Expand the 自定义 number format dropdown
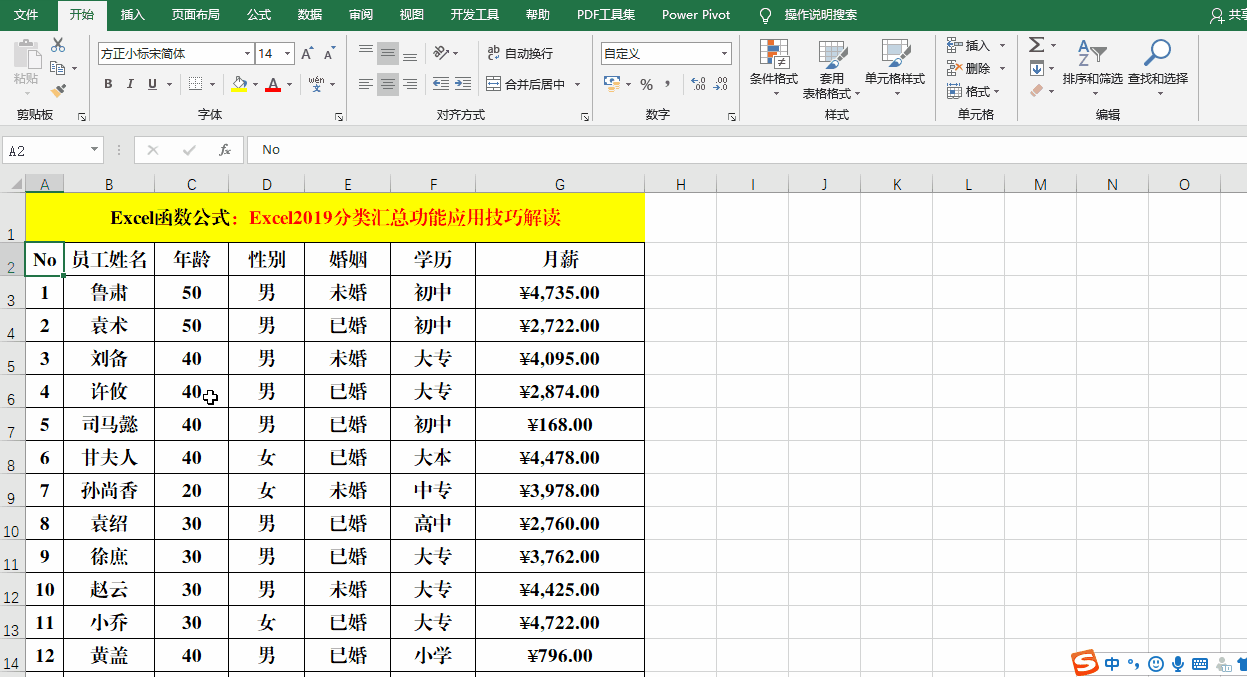 click(x=724, y=54)
